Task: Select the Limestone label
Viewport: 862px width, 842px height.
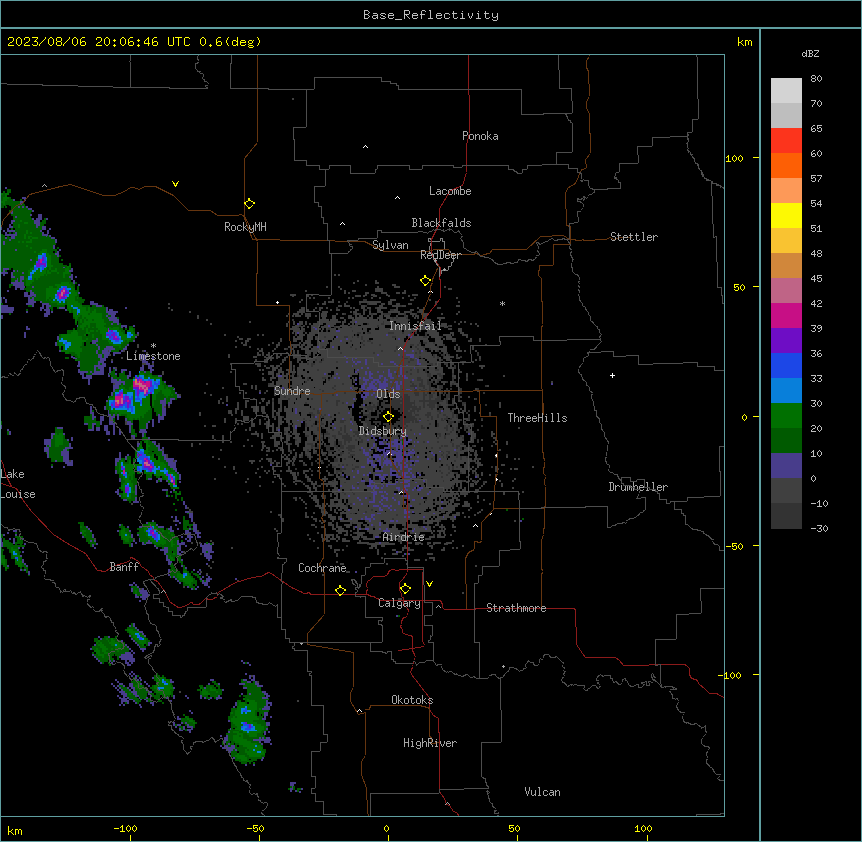Action: point(153,356)
